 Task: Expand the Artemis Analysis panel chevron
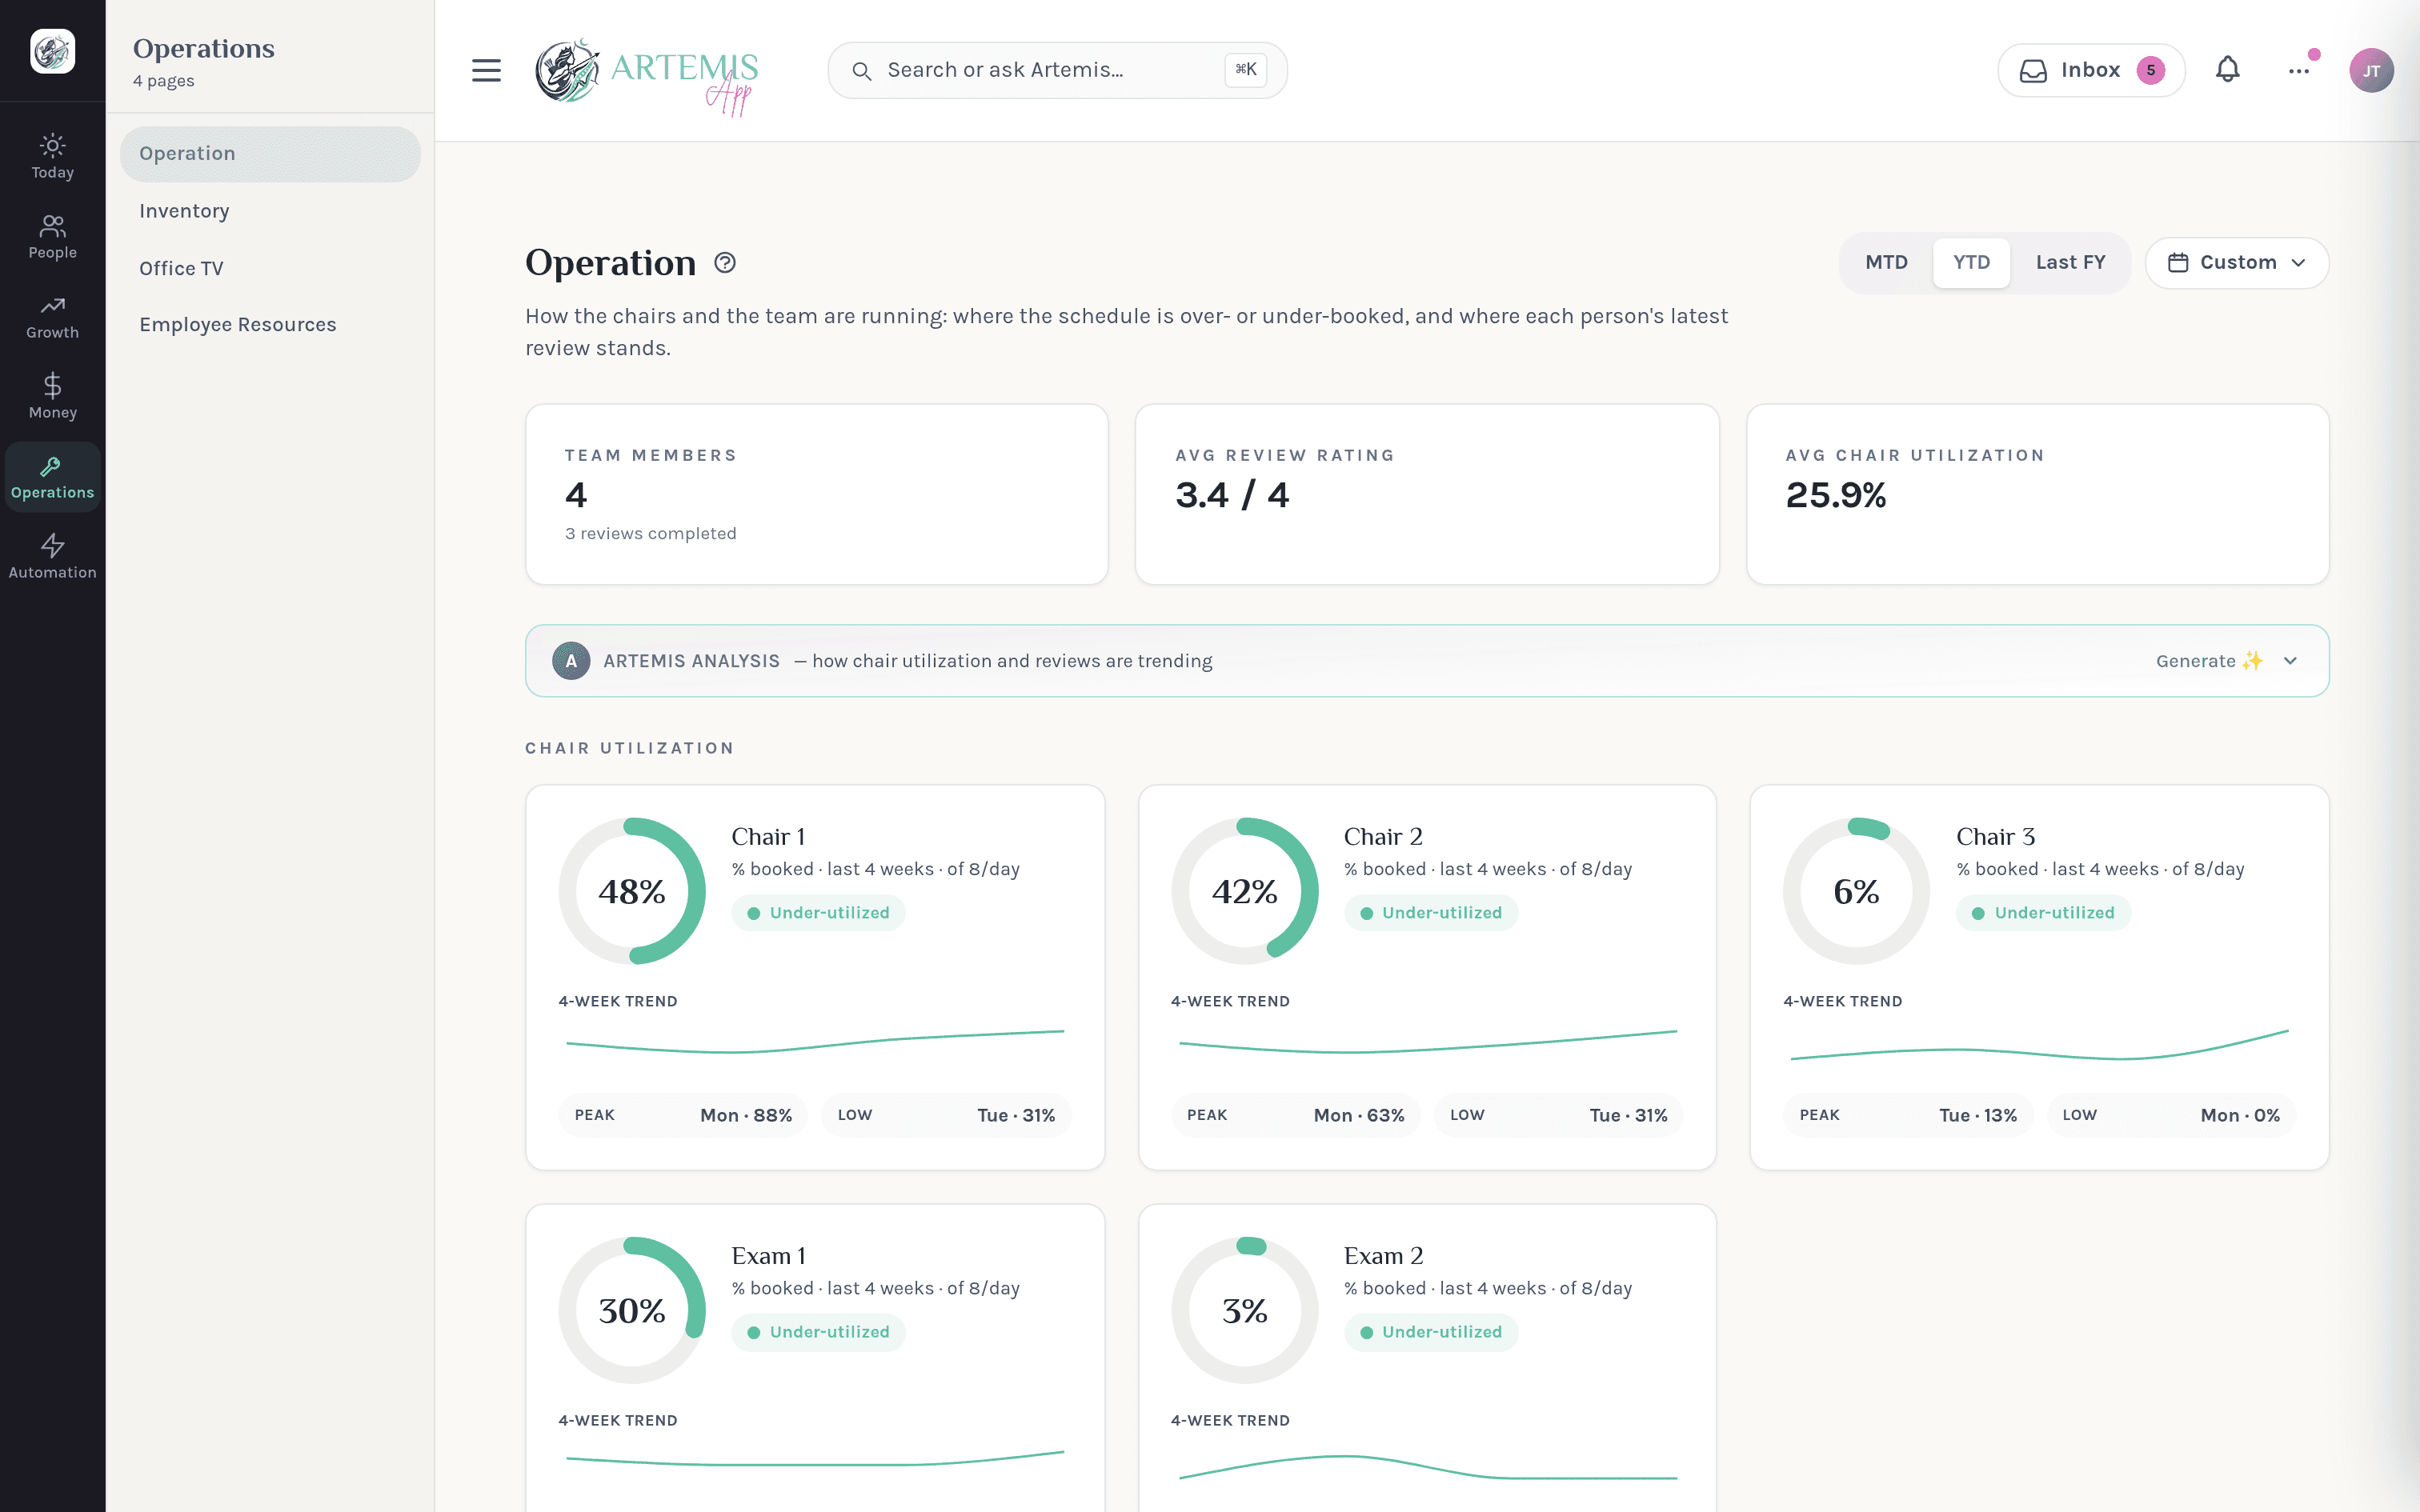point(2291,661)
